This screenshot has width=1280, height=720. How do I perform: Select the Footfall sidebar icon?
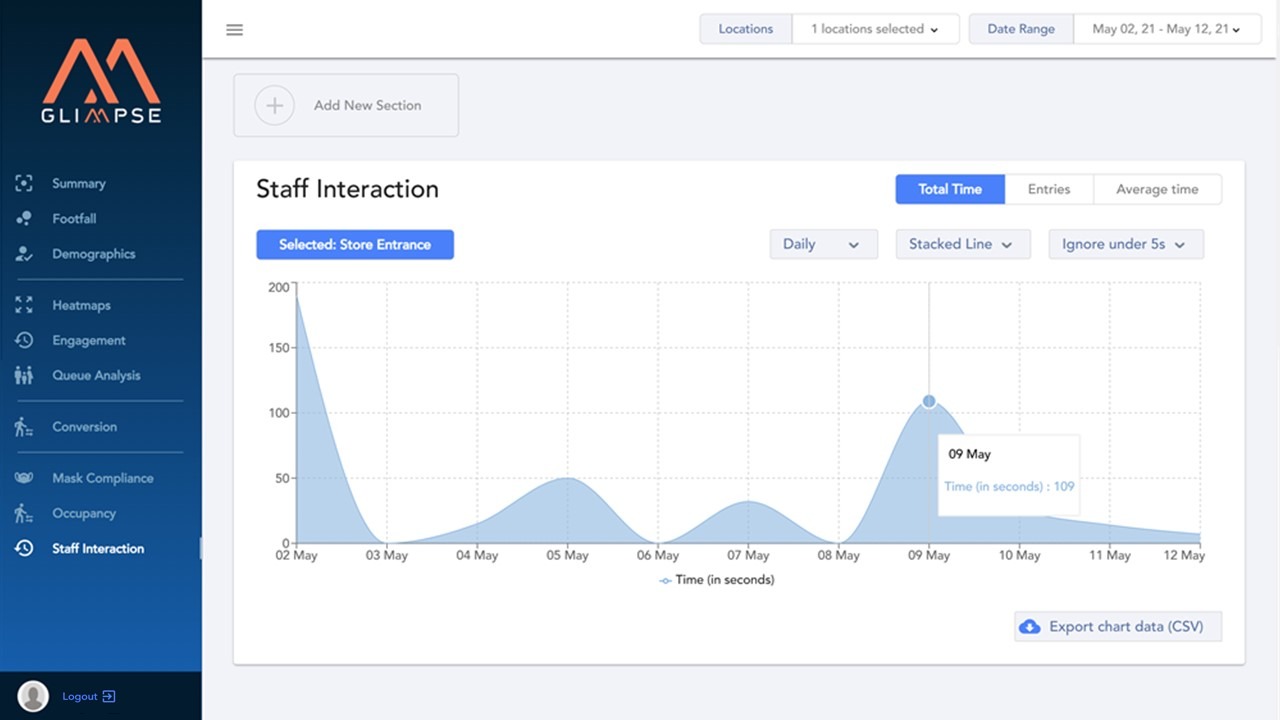point(73,218)
